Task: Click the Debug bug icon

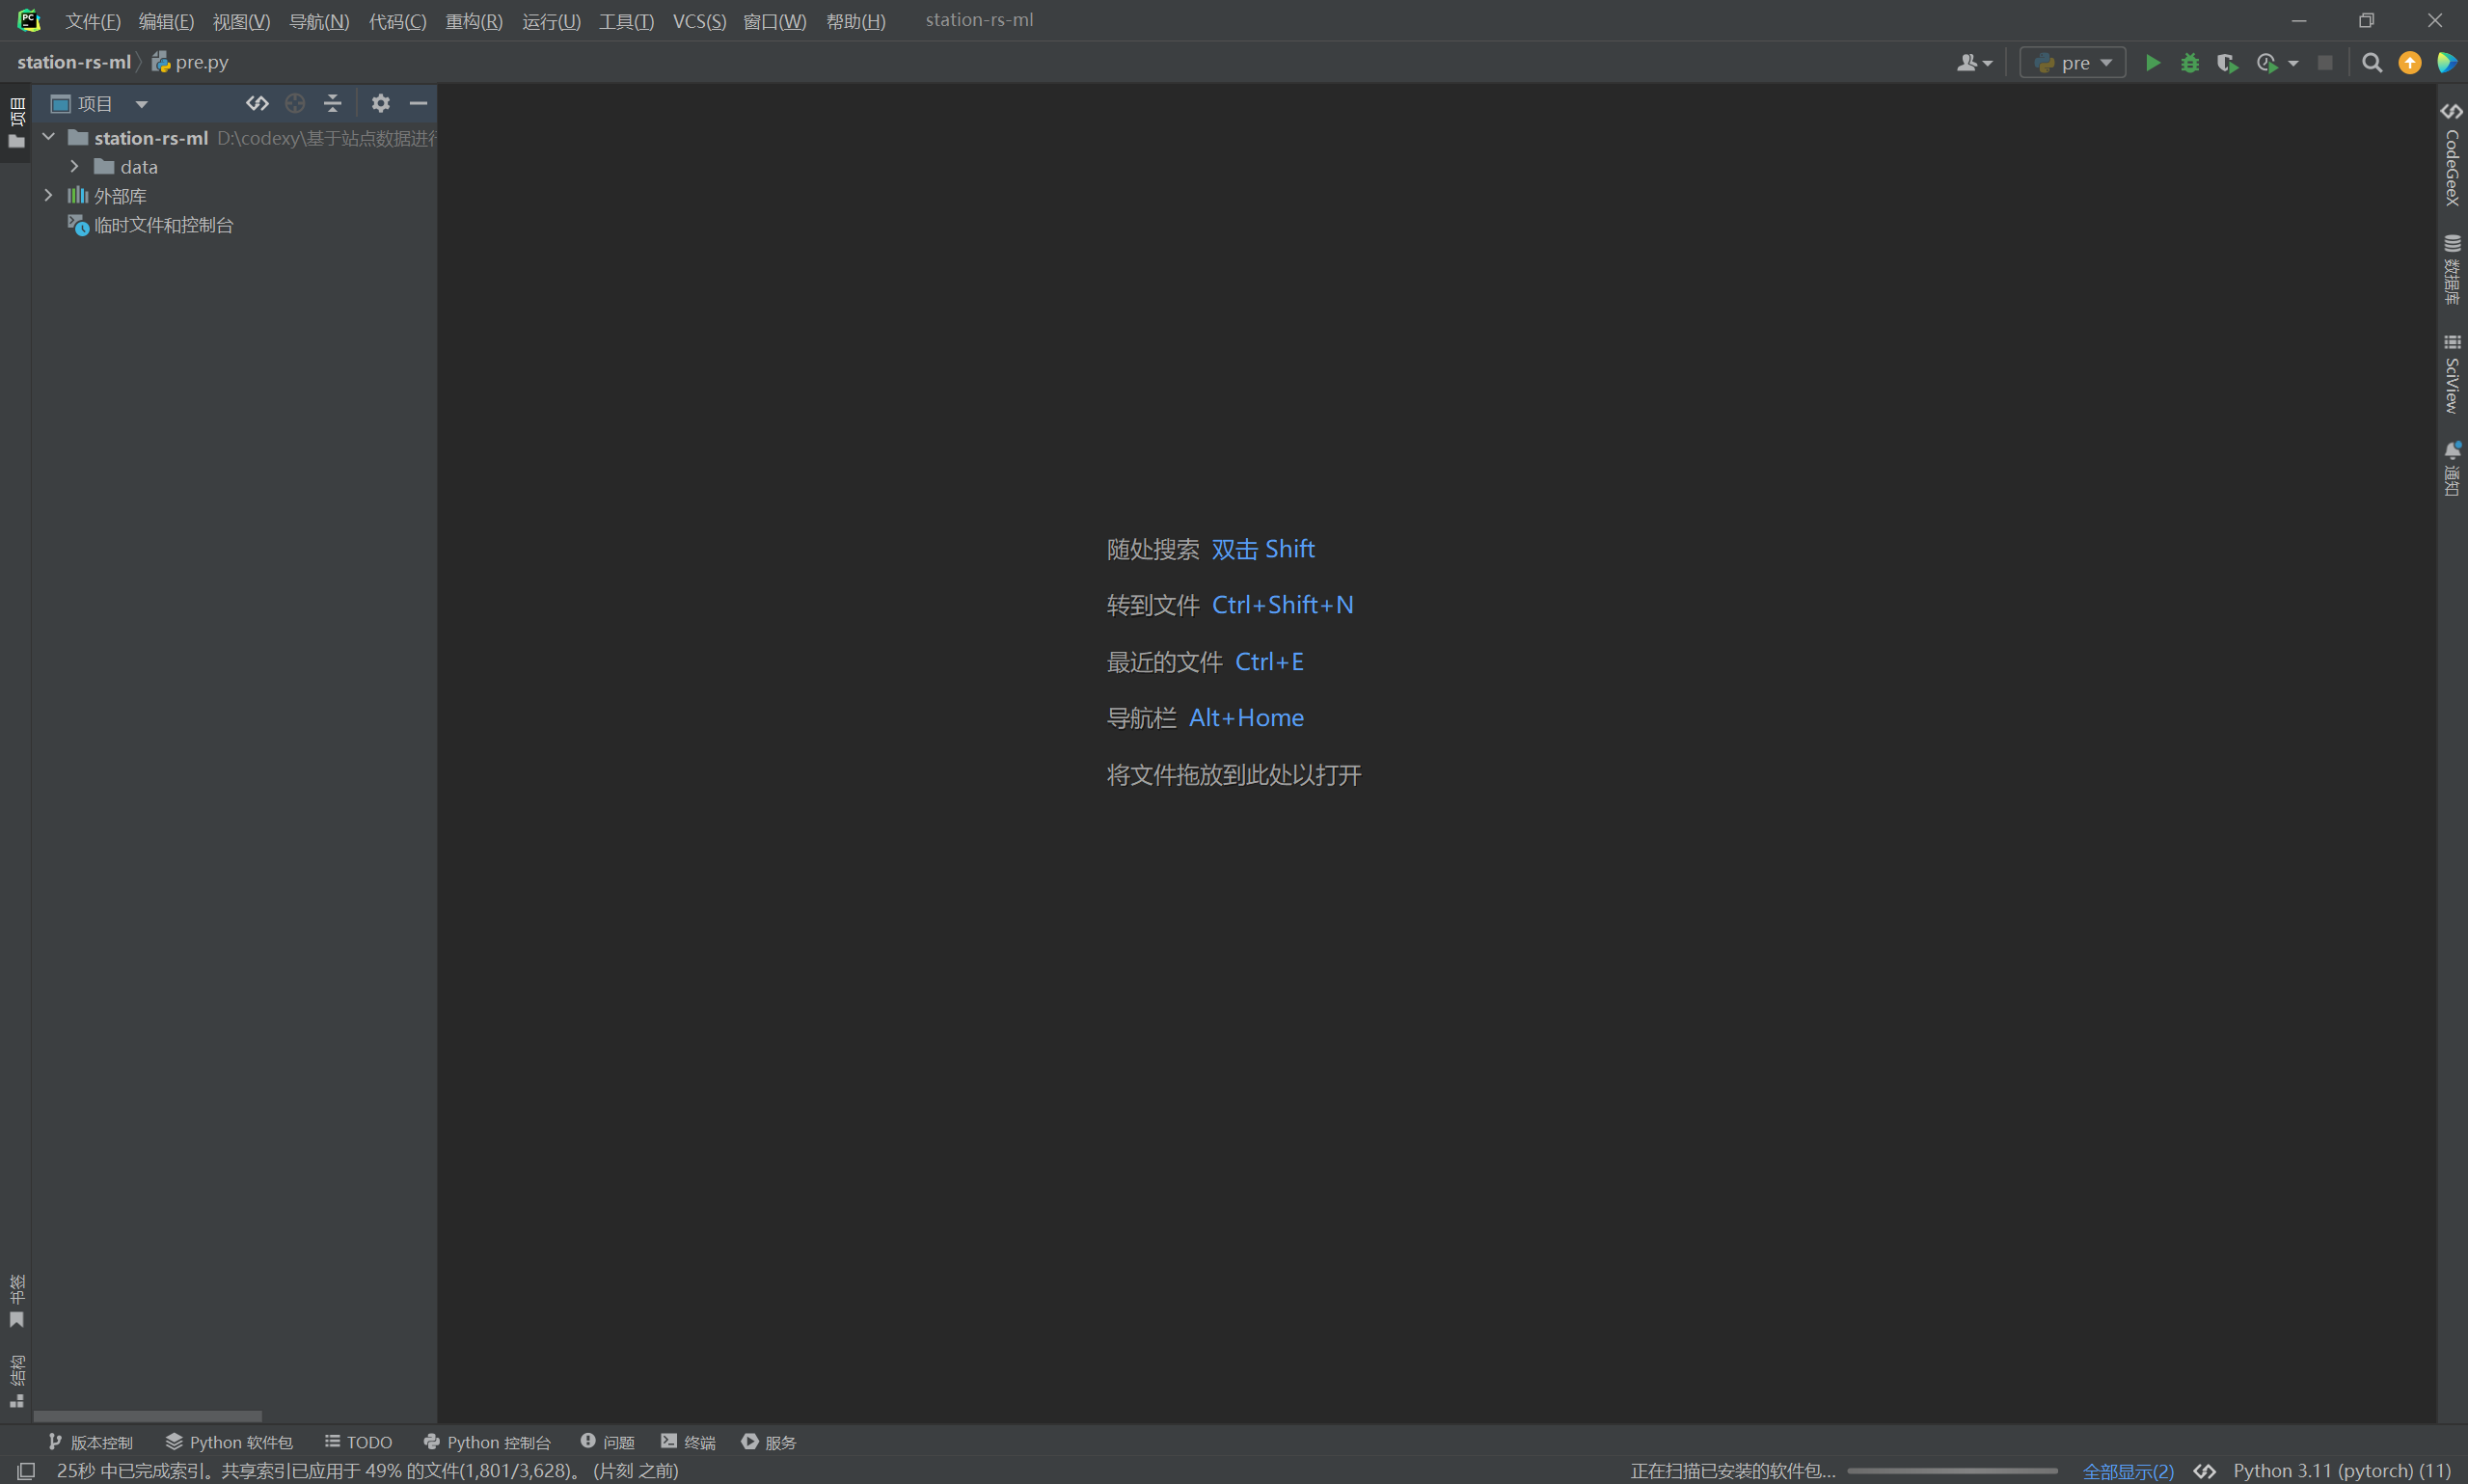Action: [x=2189, y=63]
